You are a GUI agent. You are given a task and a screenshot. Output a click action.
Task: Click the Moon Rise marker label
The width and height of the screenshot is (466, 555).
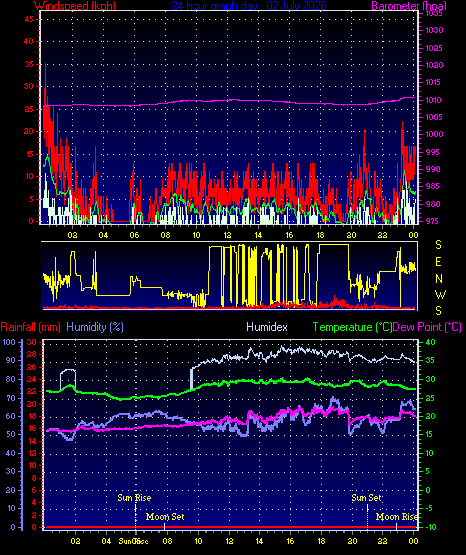(397, 517)
